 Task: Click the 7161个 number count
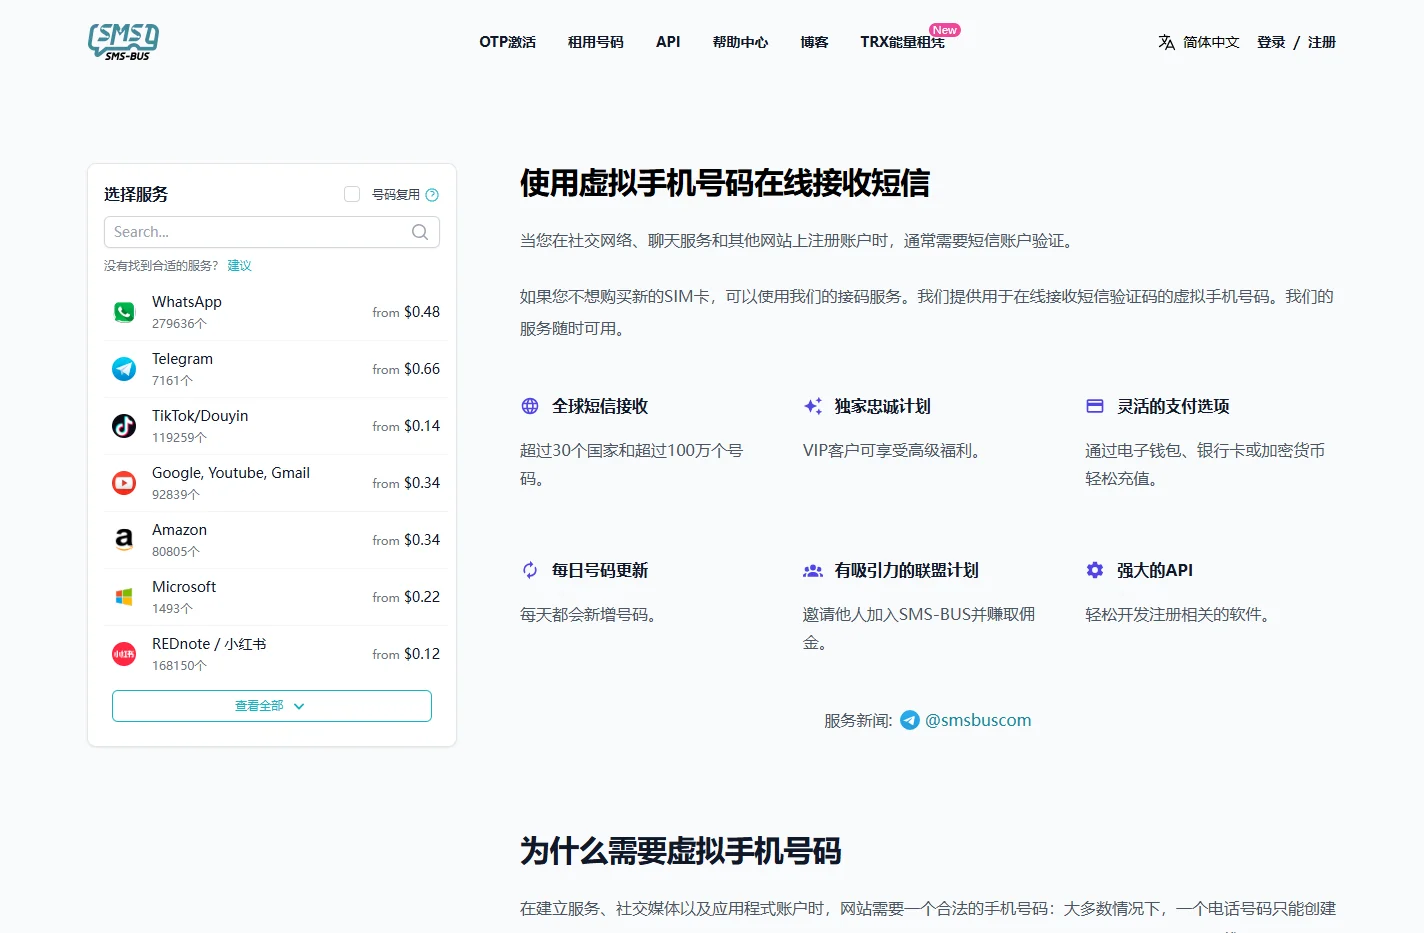pyautogui.click(x=172, y=381)
